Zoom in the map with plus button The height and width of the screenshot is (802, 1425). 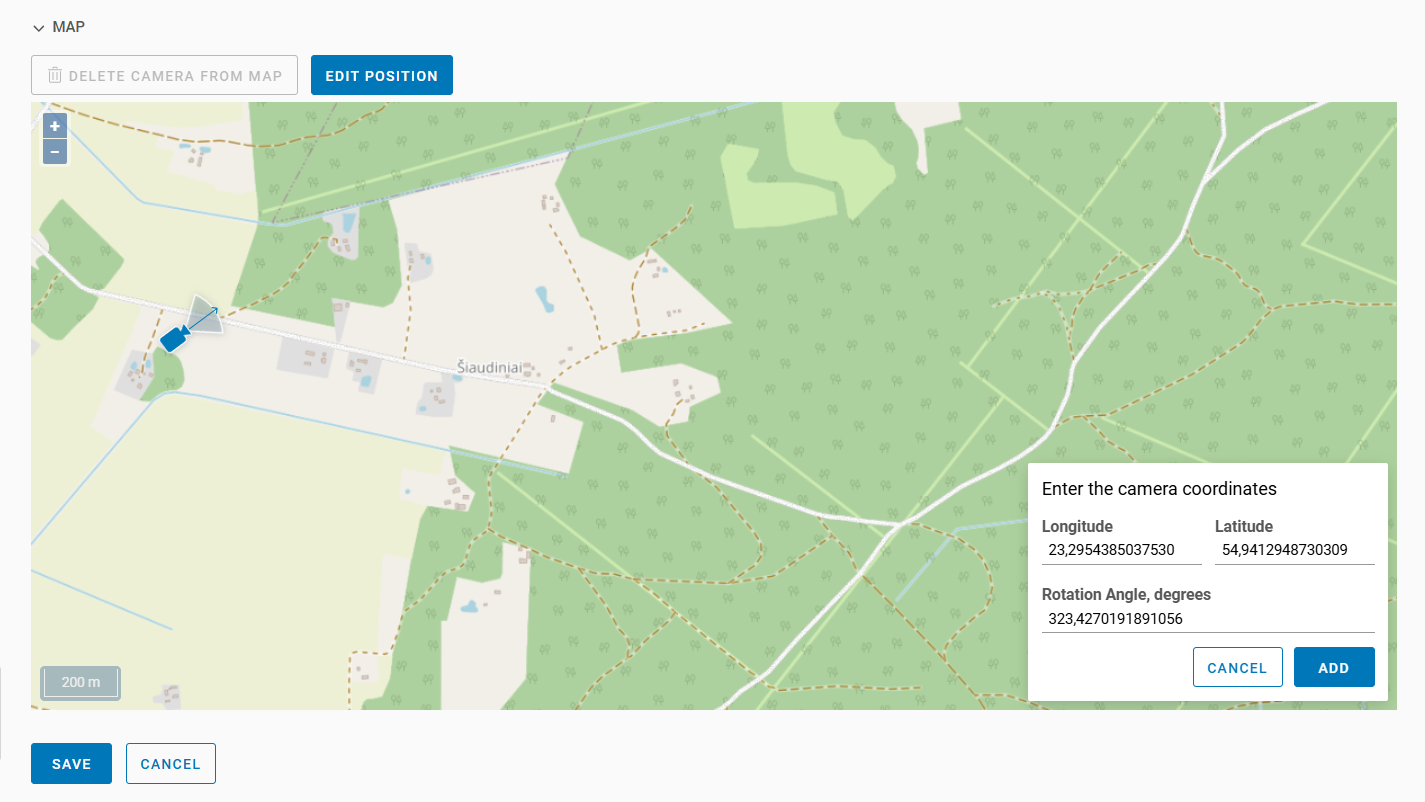tap(55, 126)
